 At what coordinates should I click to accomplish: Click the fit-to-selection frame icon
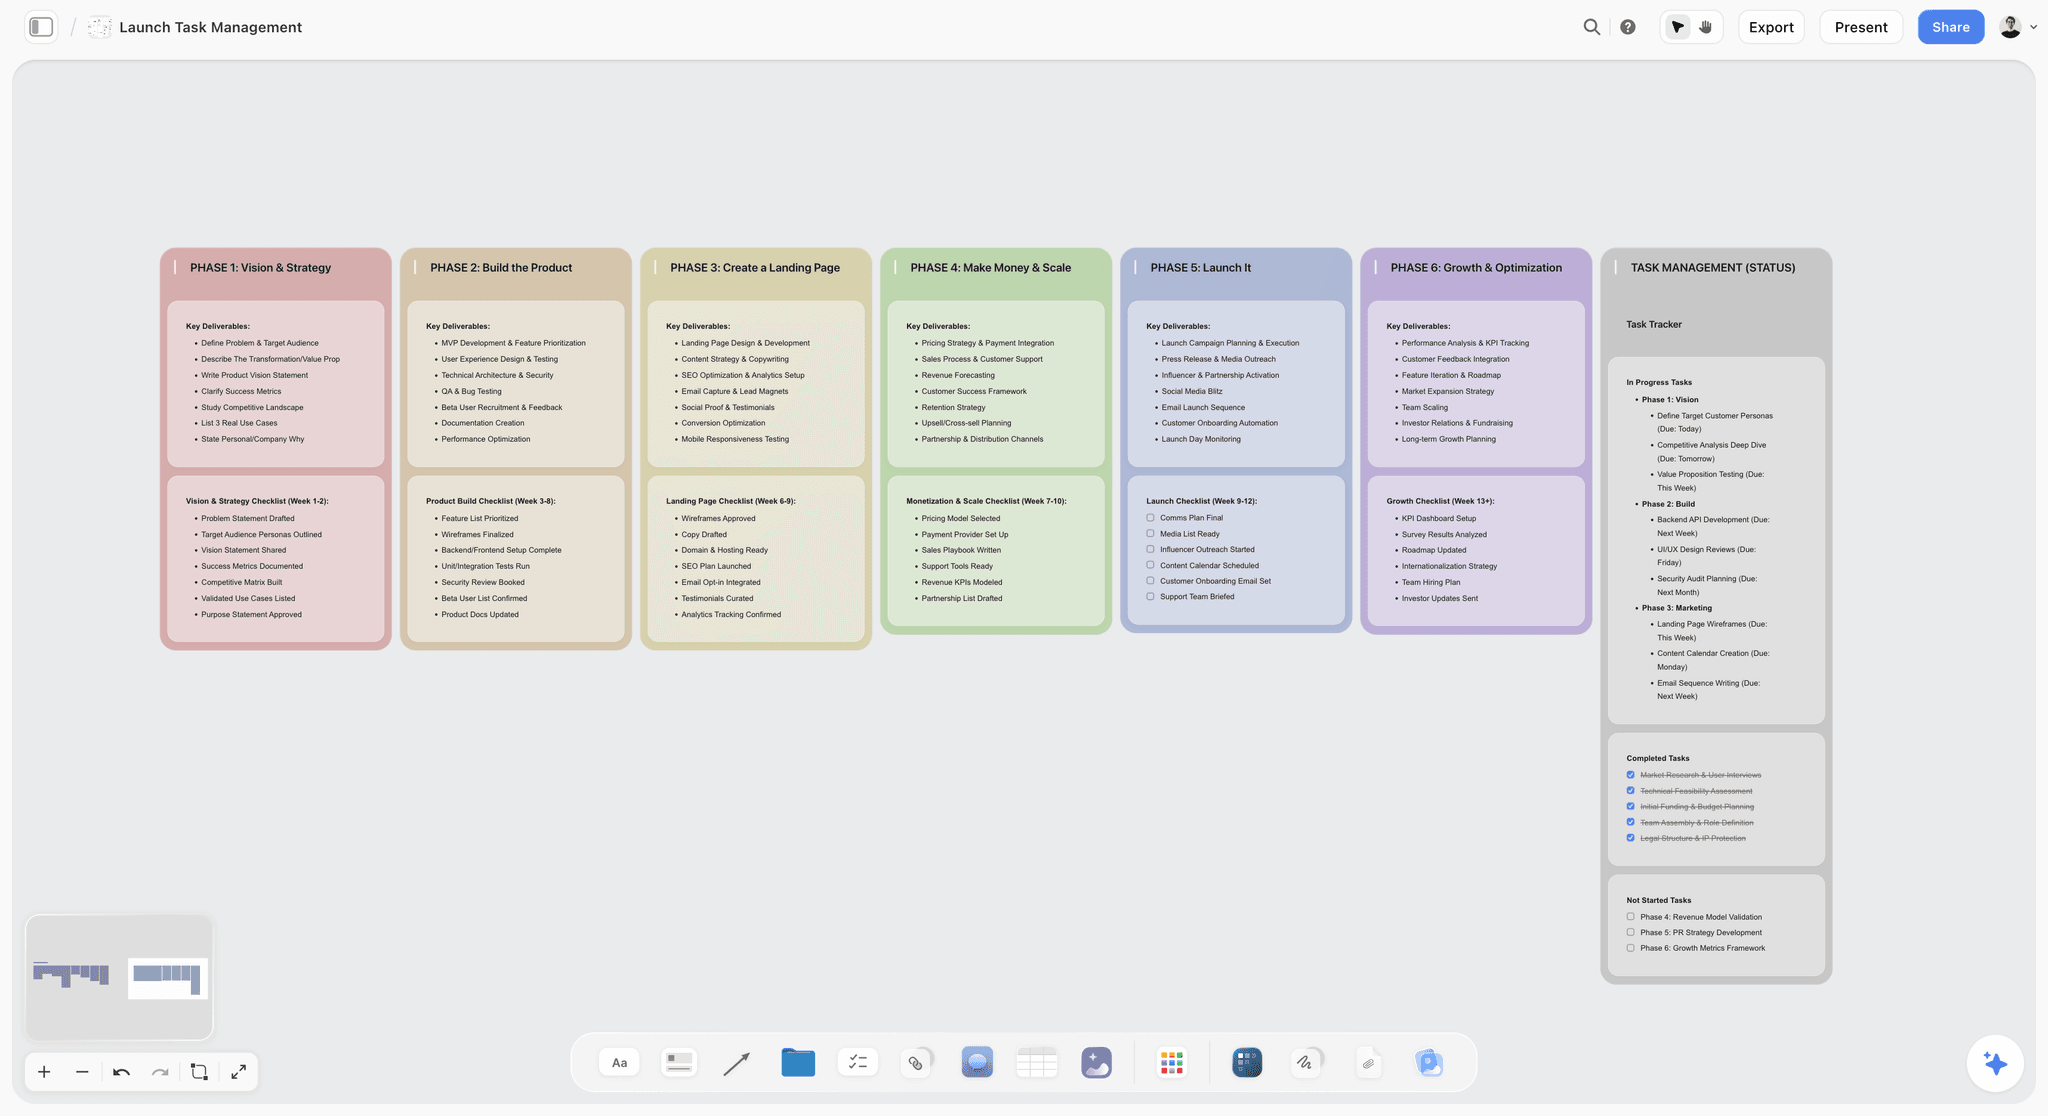199,1072
